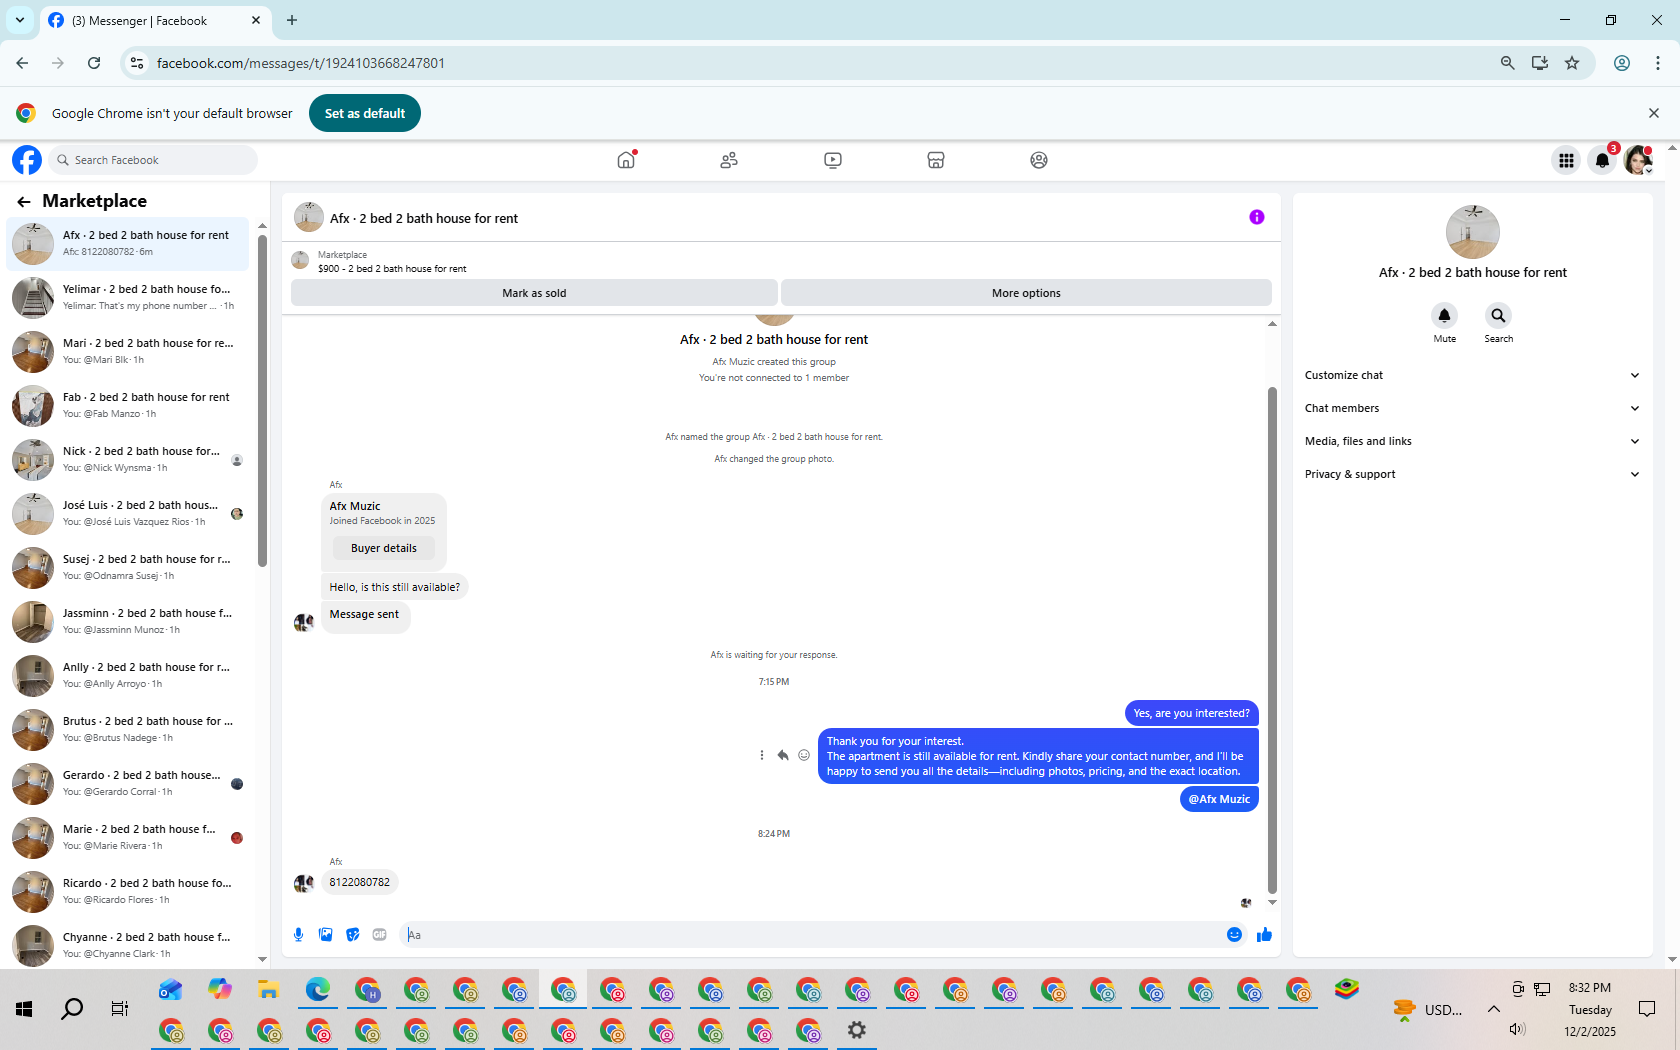Focus the Search Facebook field

(x=152, y=160)
